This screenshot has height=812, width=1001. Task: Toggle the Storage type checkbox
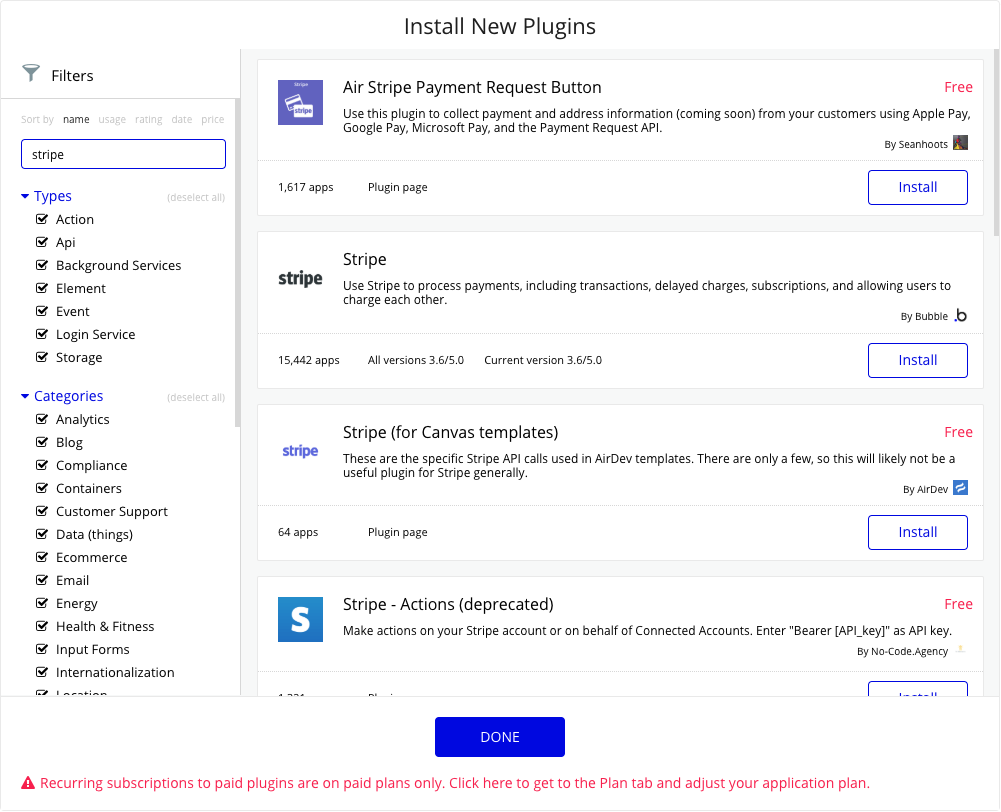(x=42, y=357)
